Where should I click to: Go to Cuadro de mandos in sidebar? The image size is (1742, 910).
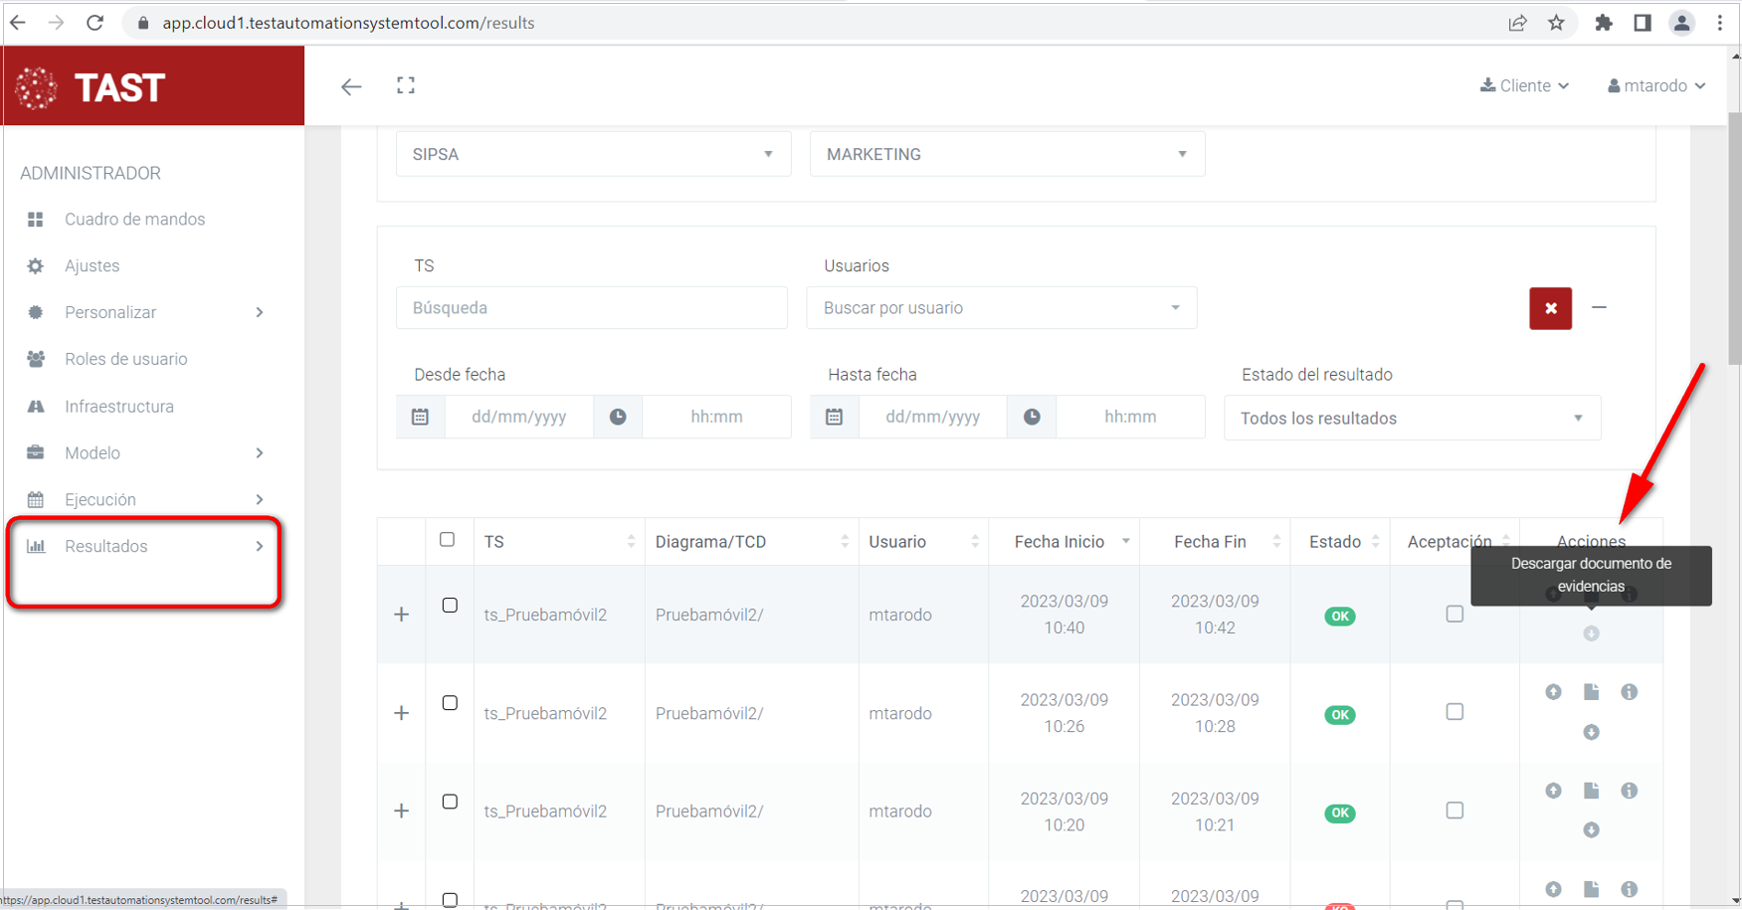tap(134, 219)
